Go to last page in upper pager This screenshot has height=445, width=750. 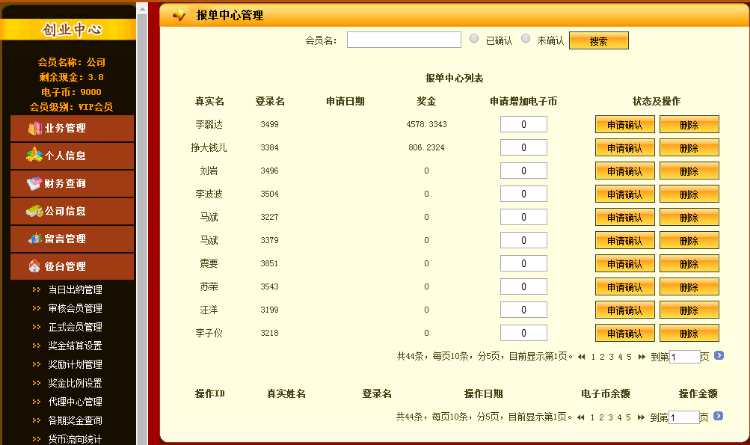641,357
